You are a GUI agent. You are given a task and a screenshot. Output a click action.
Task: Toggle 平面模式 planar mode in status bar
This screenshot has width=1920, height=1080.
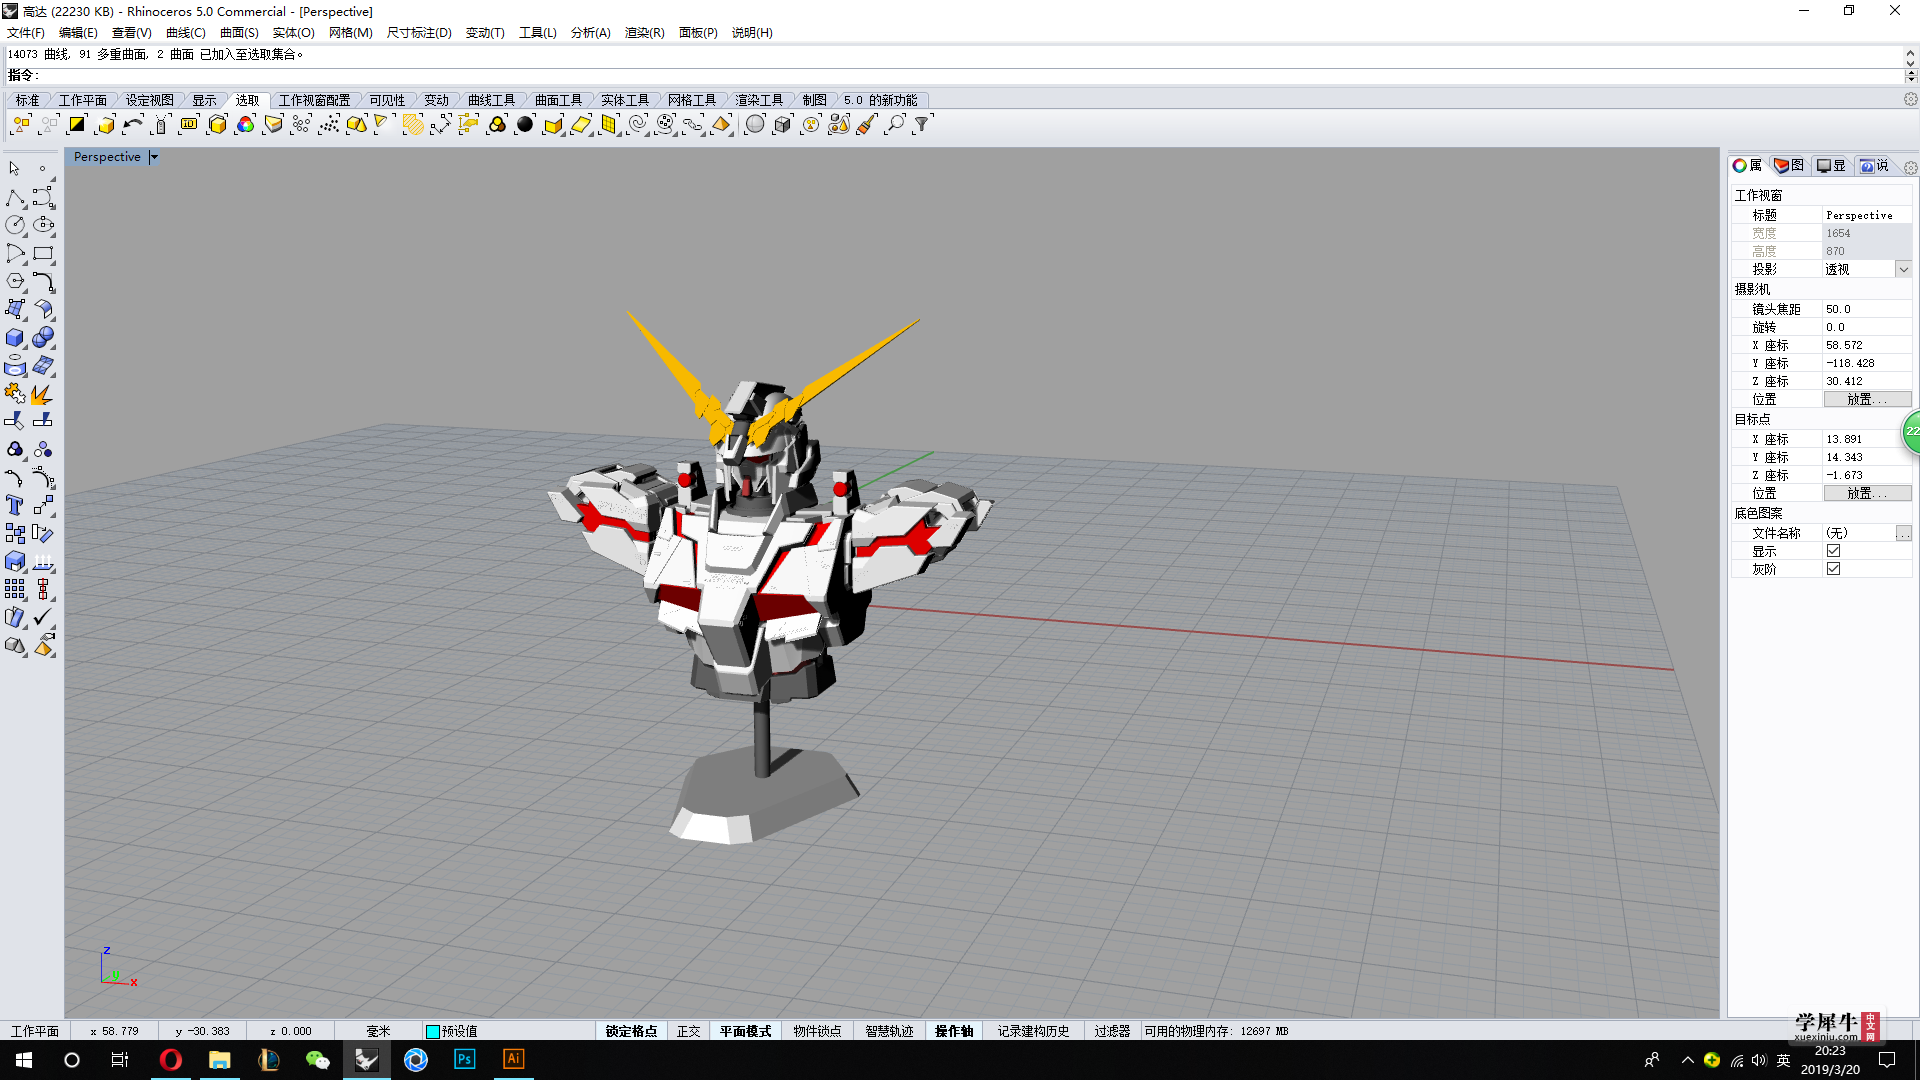click(745, 1031)
